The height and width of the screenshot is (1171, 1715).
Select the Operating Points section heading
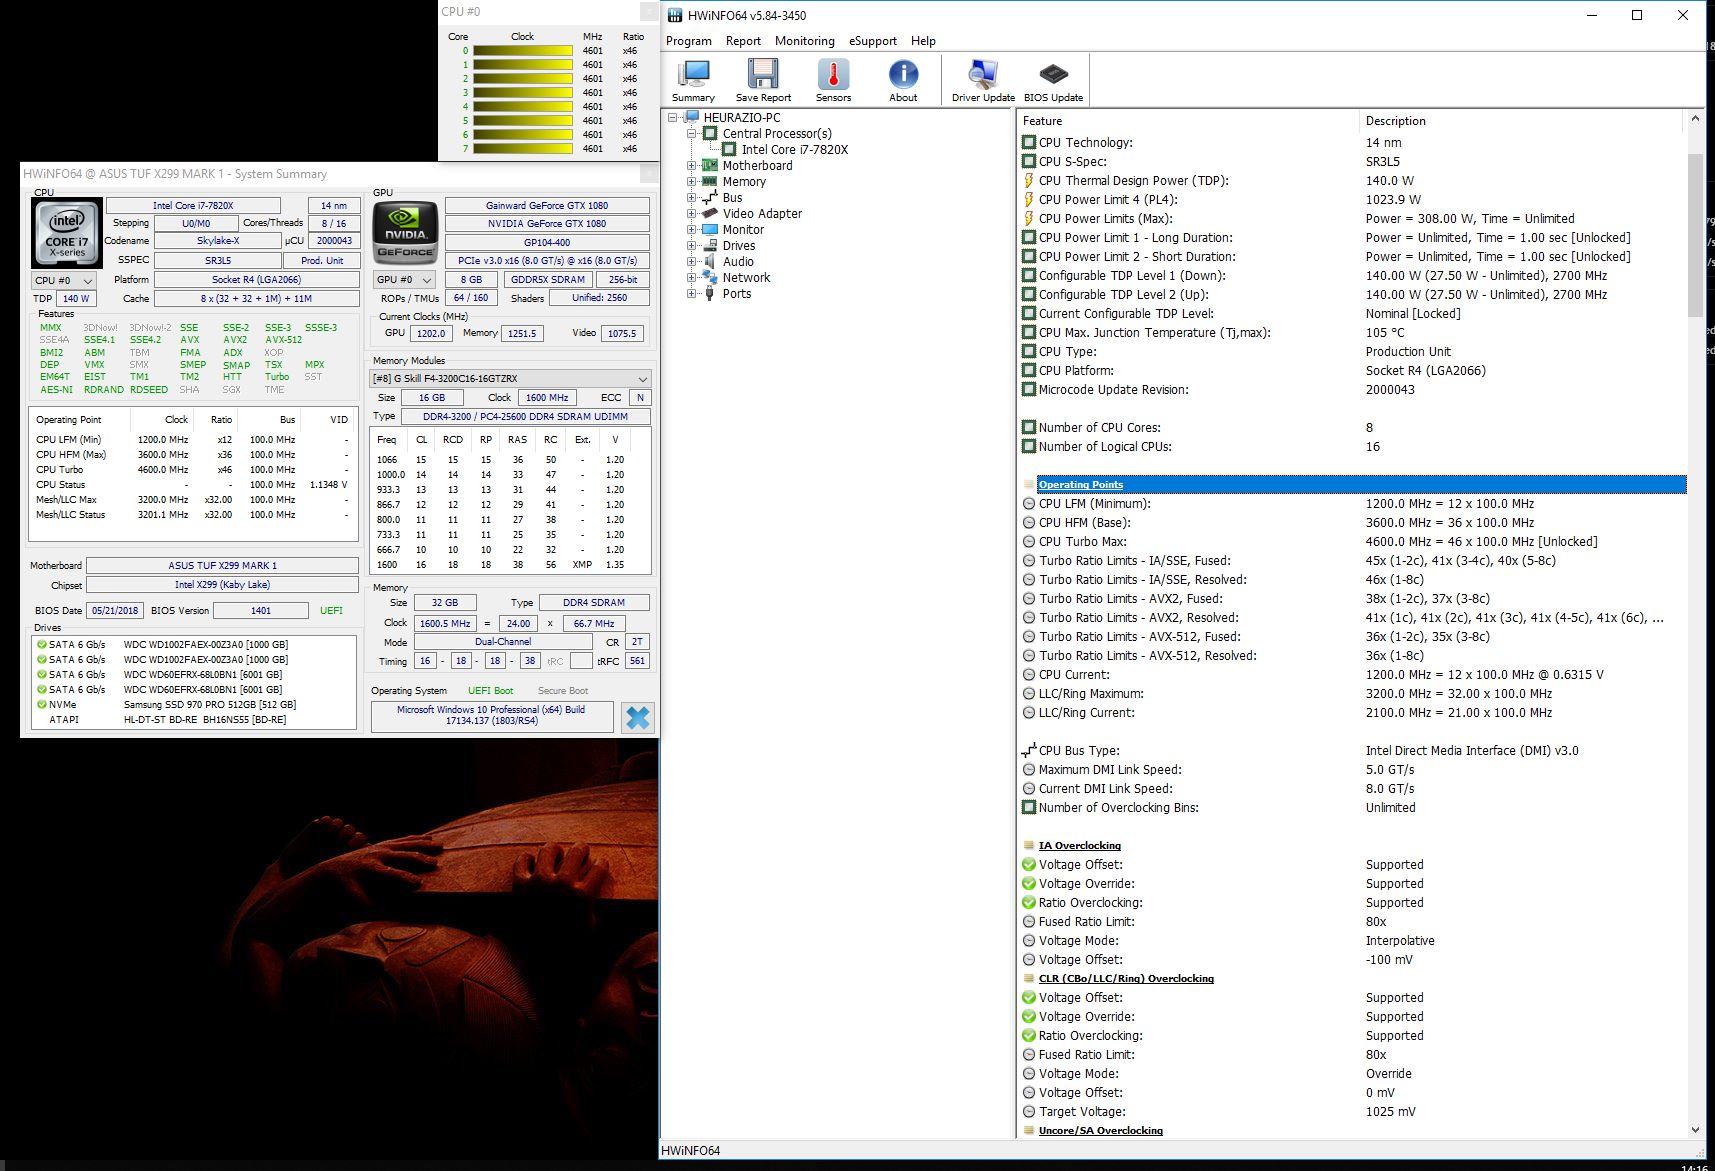1081,484
